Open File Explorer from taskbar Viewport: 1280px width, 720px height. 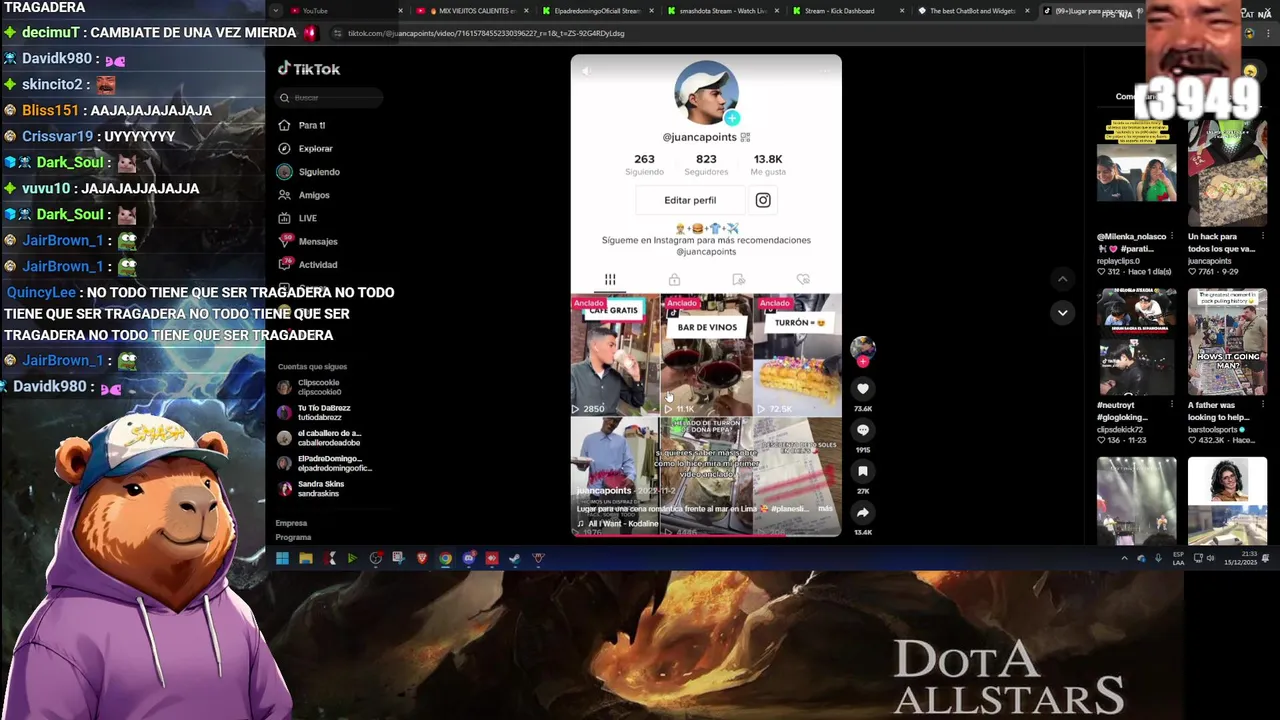tap(306, 558)
